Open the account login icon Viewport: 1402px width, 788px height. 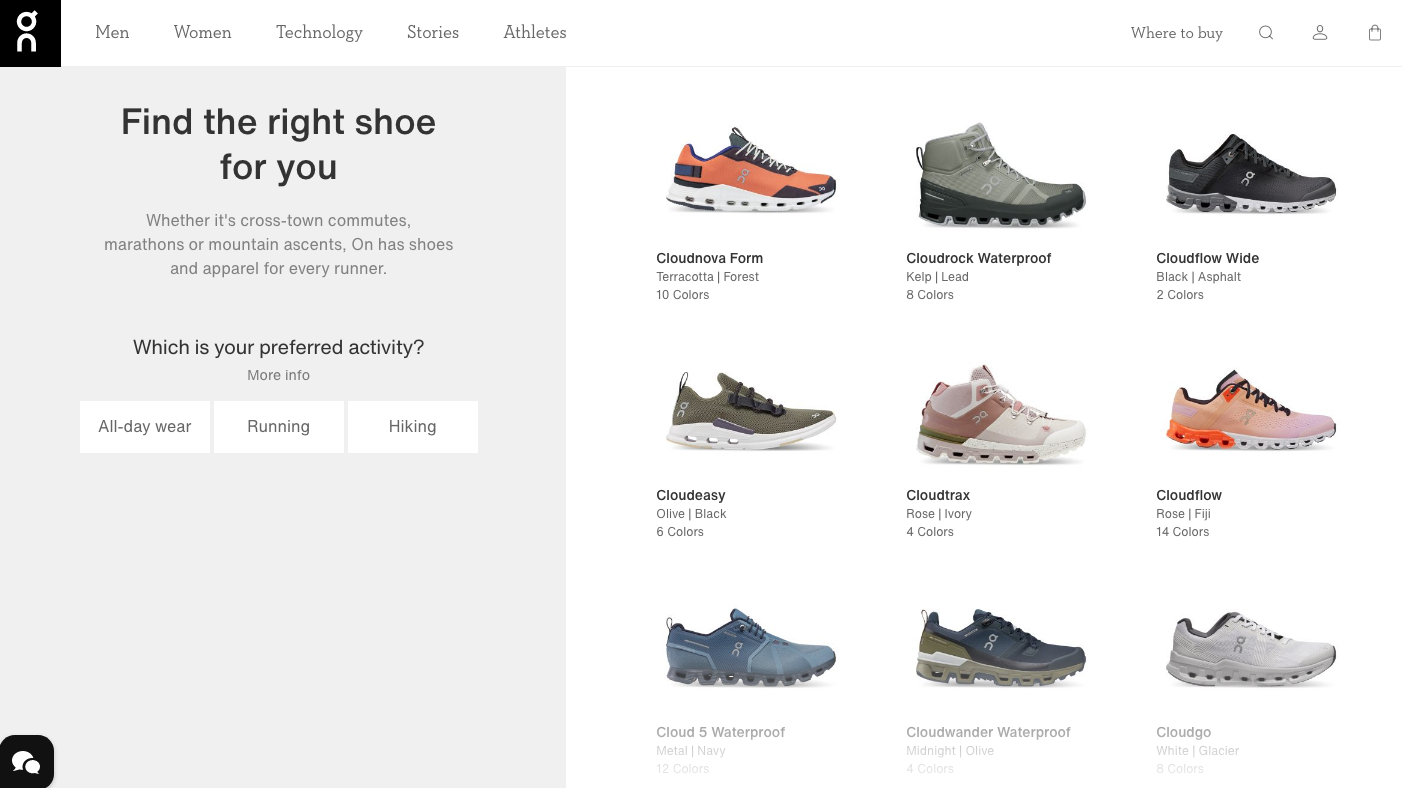click(x=1320, y=33)
